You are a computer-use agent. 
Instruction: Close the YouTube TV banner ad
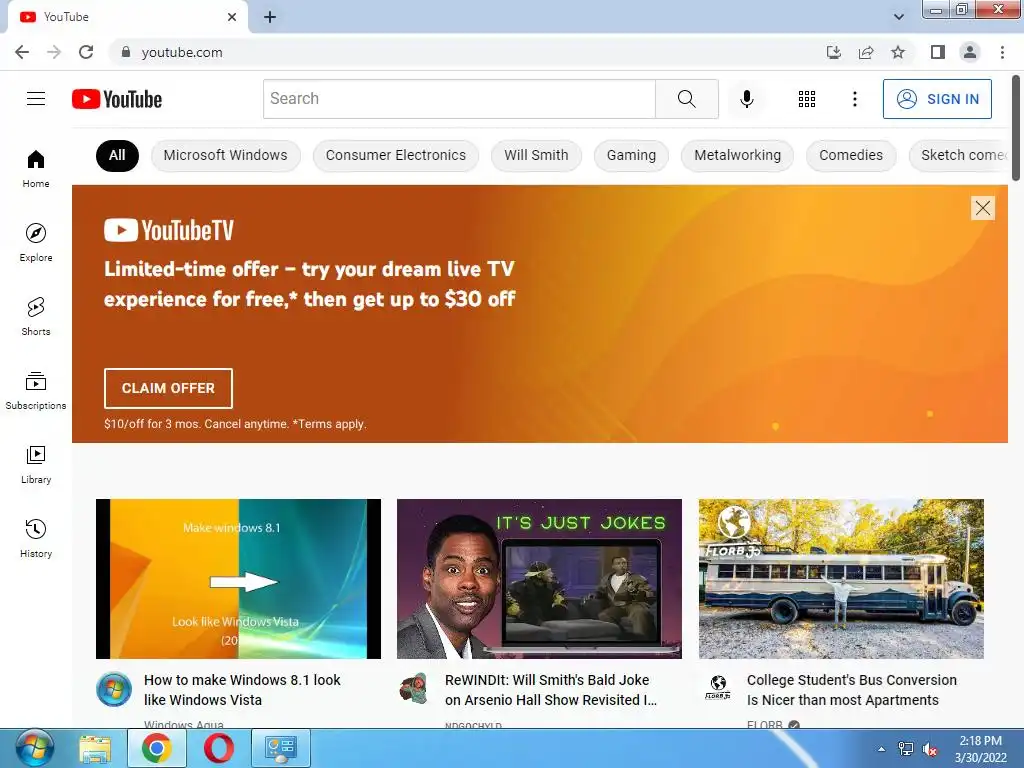(982, 208)
